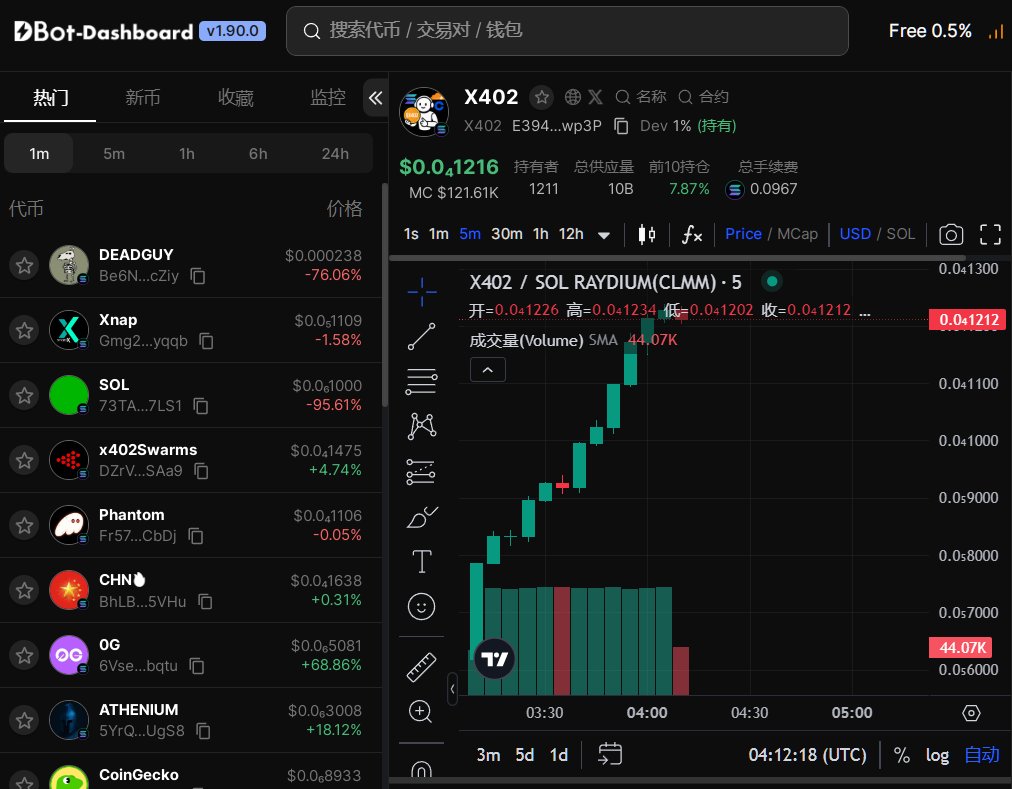
Task: Open the 监控 monitor tab
Action: pos(328,97)
